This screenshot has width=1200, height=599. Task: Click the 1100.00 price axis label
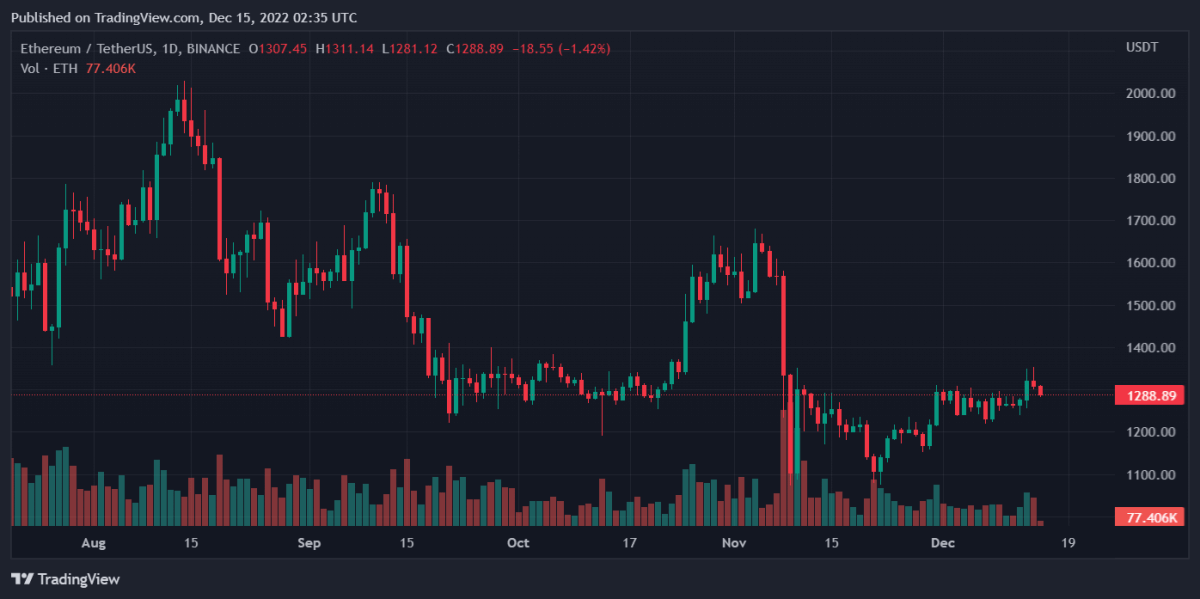pos(1149,475)
